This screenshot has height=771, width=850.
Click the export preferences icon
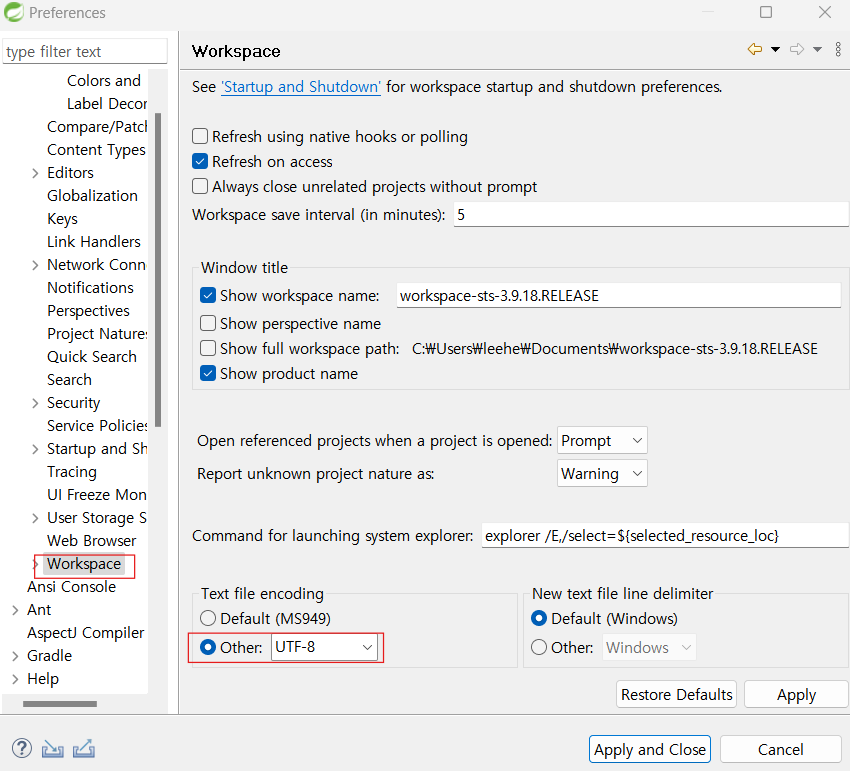pos(84,749)
